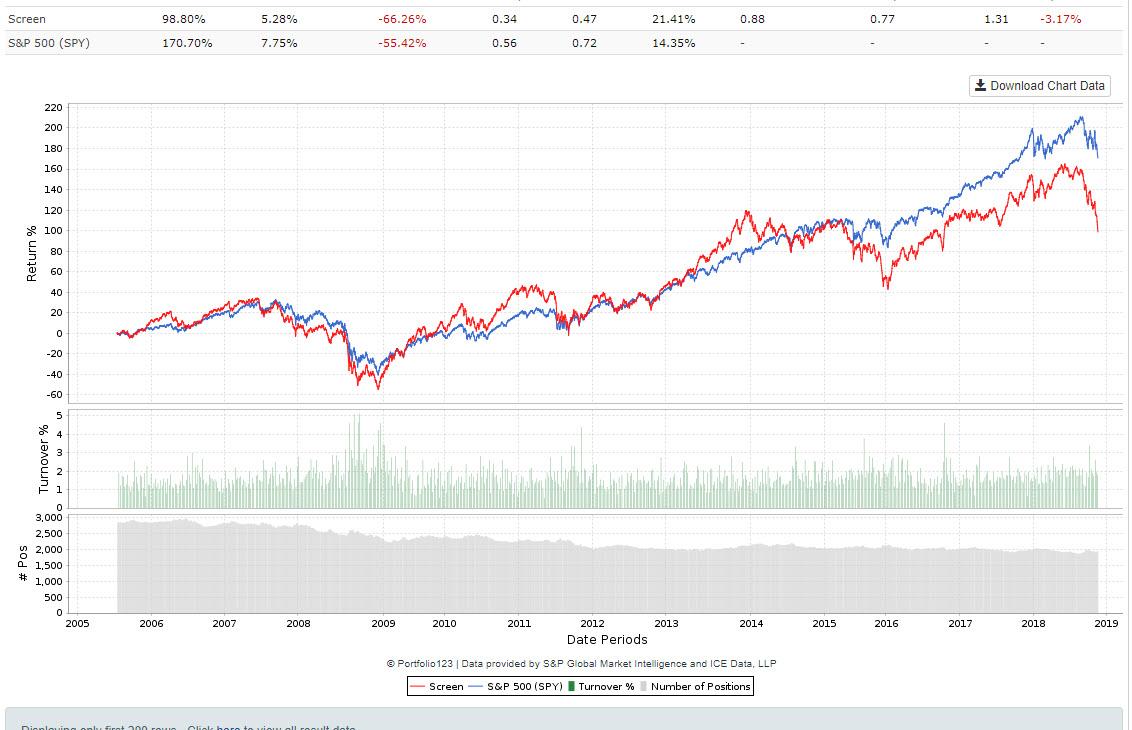Click the 3,000 label on the positions axis
Screen dimensions: 1132x730
coord(49,518)
